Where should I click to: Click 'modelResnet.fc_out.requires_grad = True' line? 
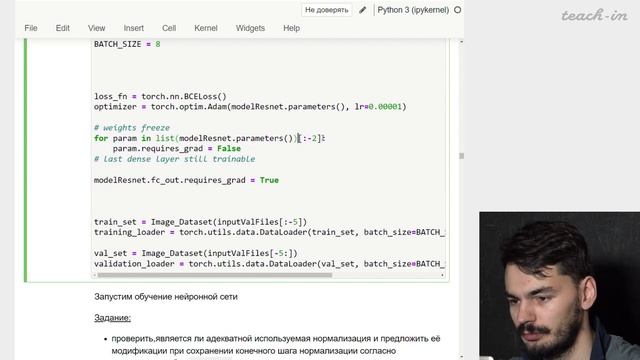186,180
